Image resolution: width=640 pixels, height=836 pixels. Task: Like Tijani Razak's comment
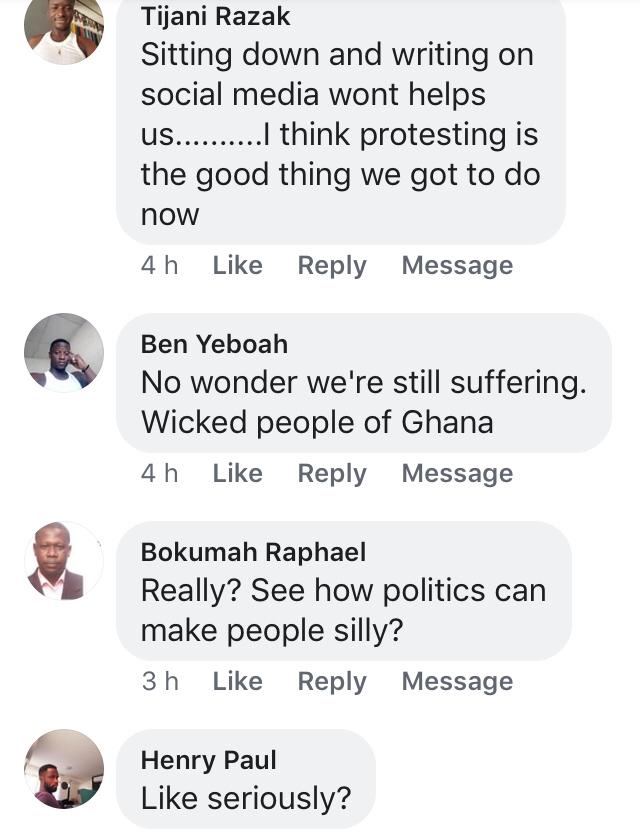[237, 265]
